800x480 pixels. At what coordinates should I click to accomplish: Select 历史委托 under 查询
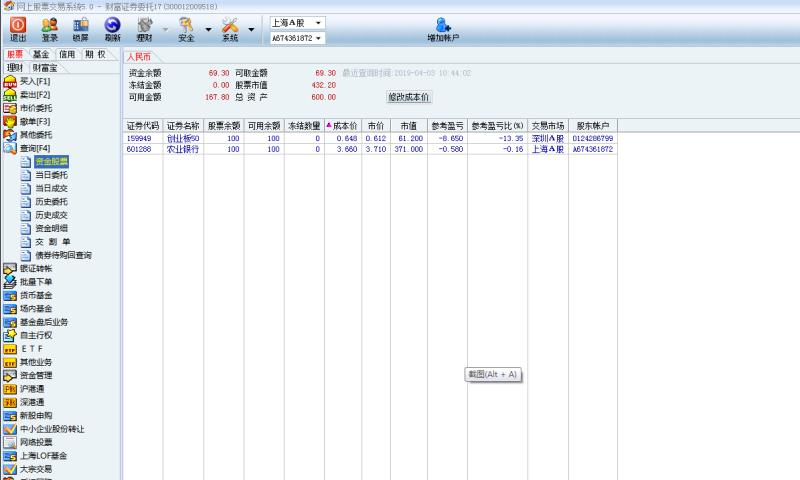(x=51, y=201)
